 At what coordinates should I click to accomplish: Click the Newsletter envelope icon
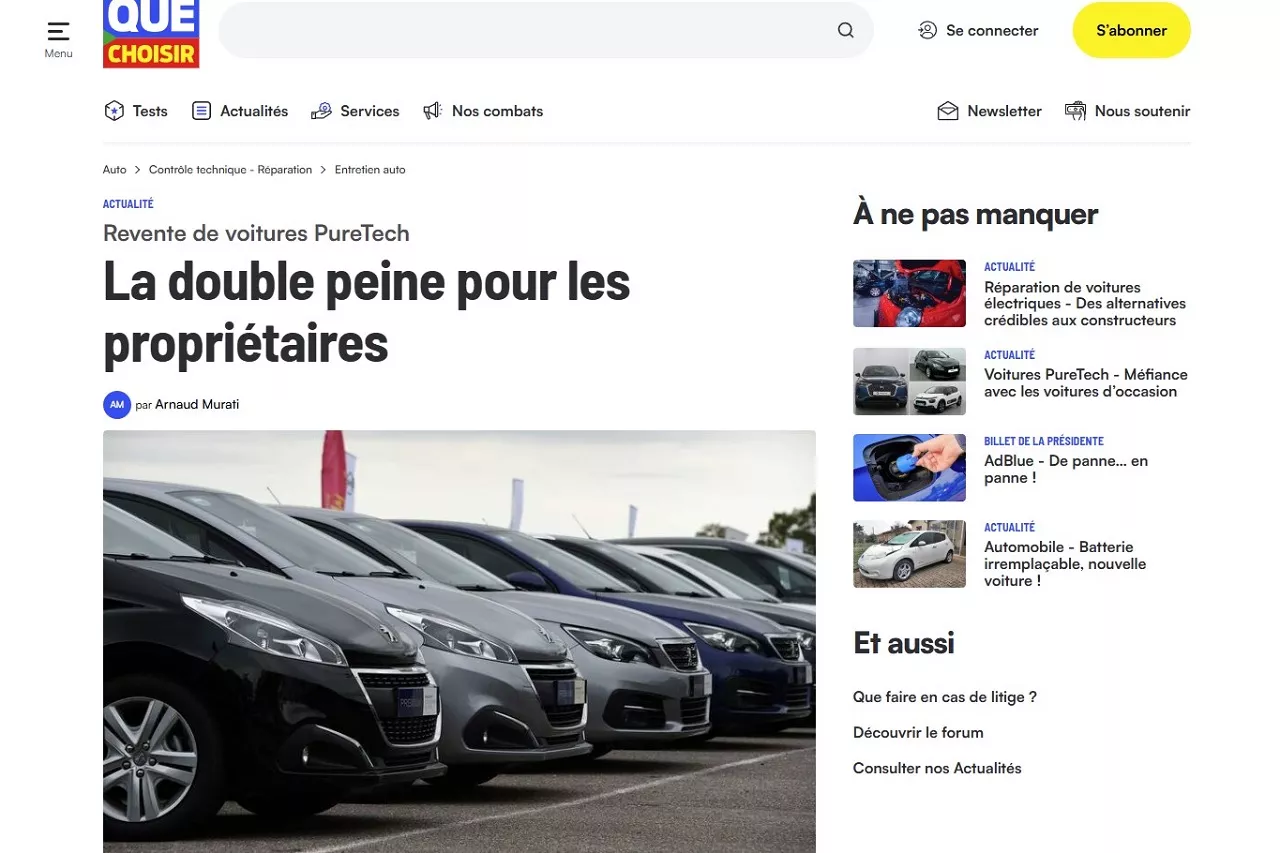pyautogui.click(x=948, y=111)
